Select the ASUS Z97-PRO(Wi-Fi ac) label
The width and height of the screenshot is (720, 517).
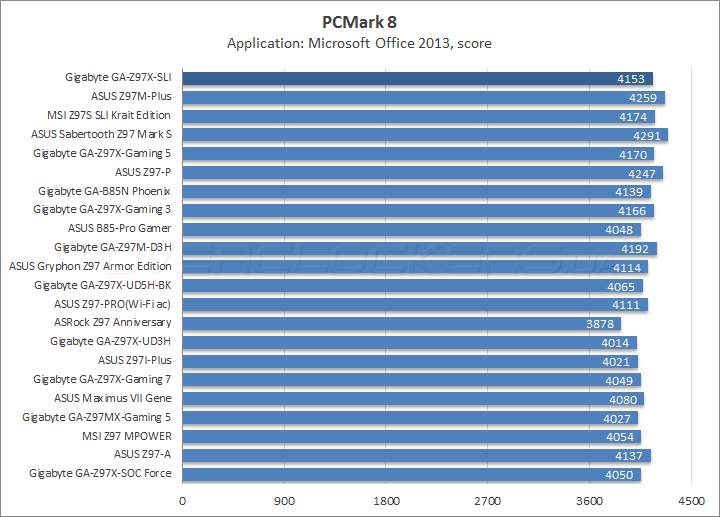[x=112, y=304]
